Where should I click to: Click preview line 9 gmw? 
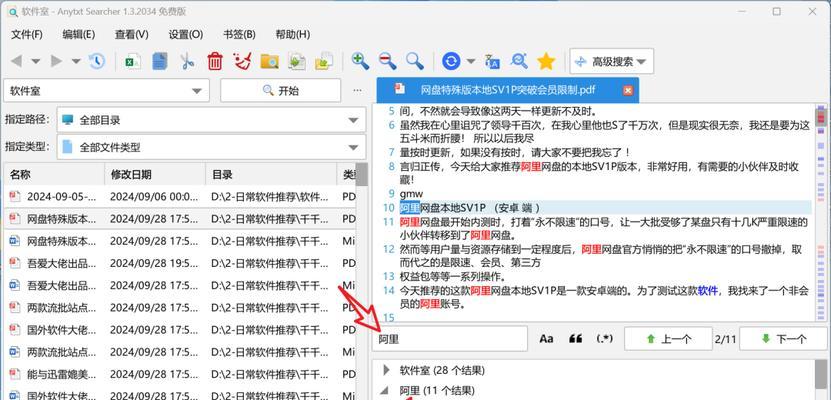(x=411, y=193)
